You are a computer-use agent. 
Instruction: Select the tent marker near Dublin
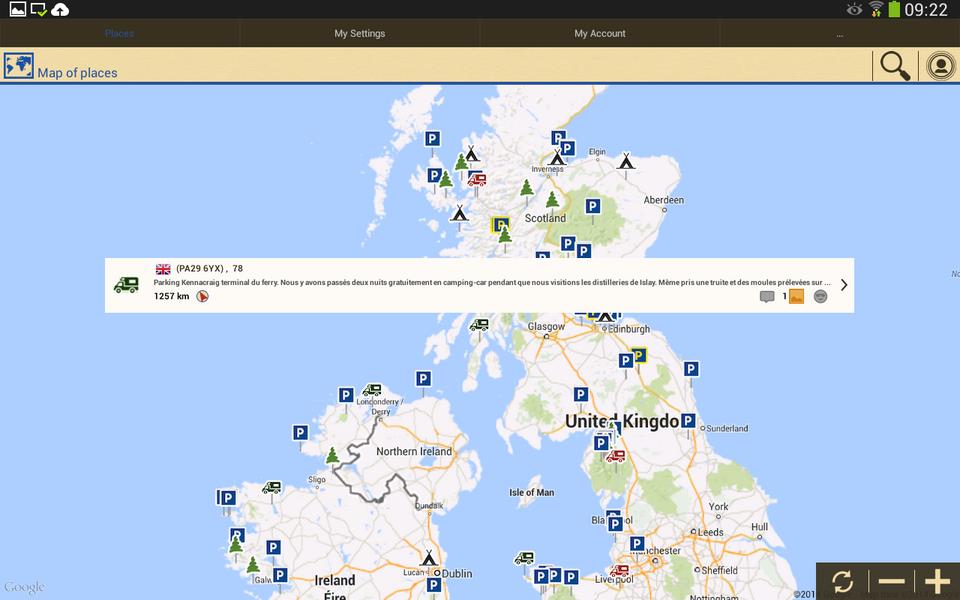point(429,557)
